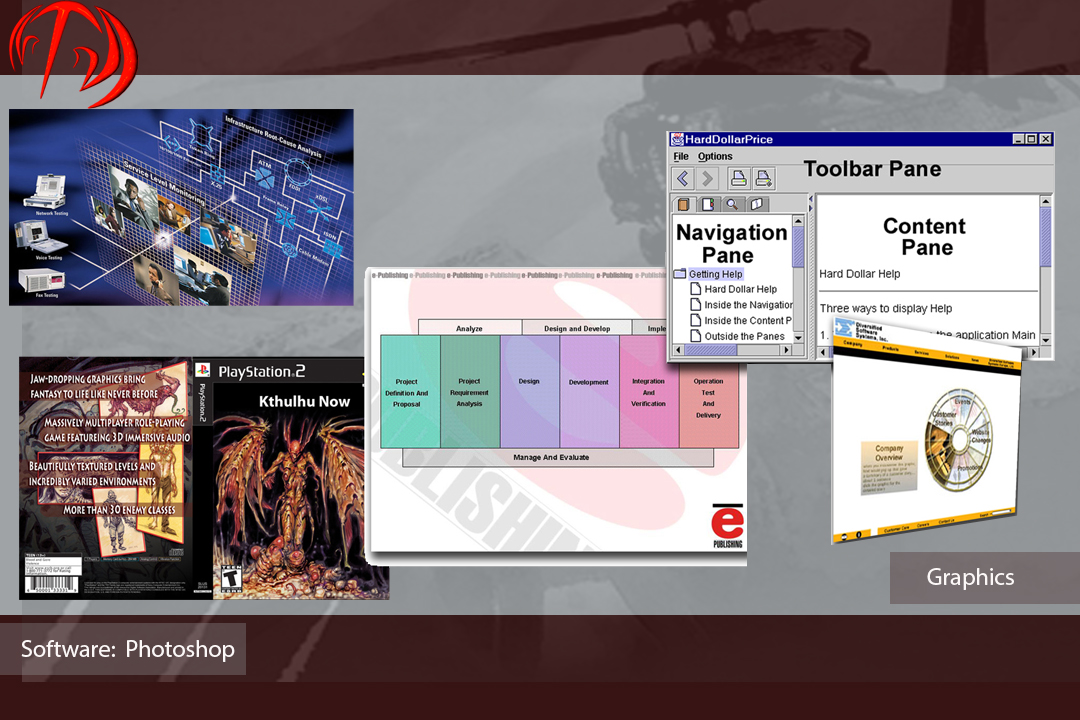Image resolution: width=1080 pixels, height=720 pixels.
Task: Click the Events segment on the wheel
Action: click(x=962, y=402)
